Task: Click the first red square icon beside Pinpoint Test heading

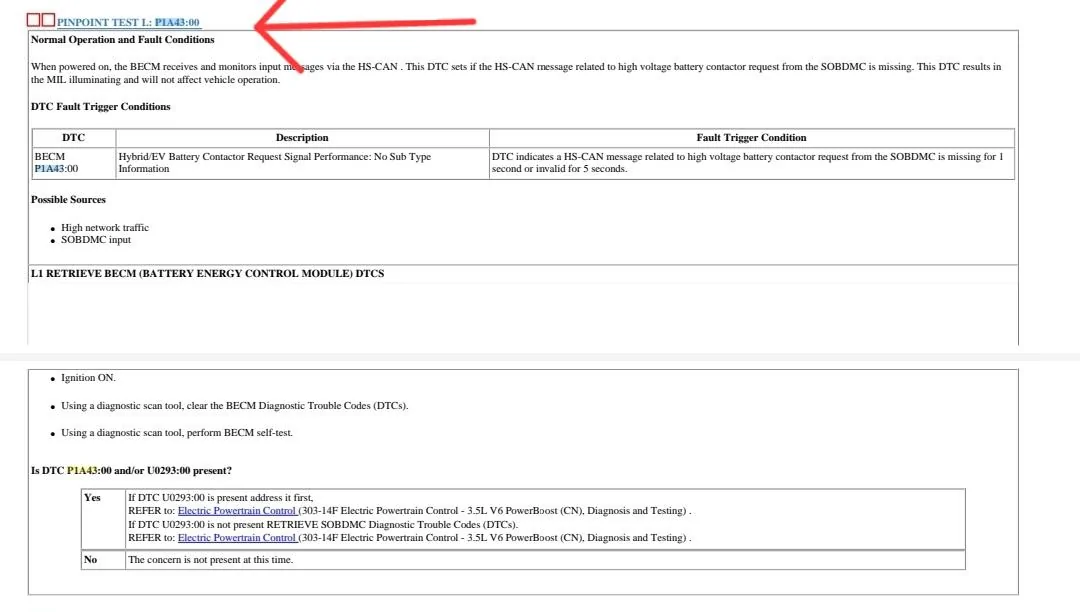Action: [x=33, y=20]
